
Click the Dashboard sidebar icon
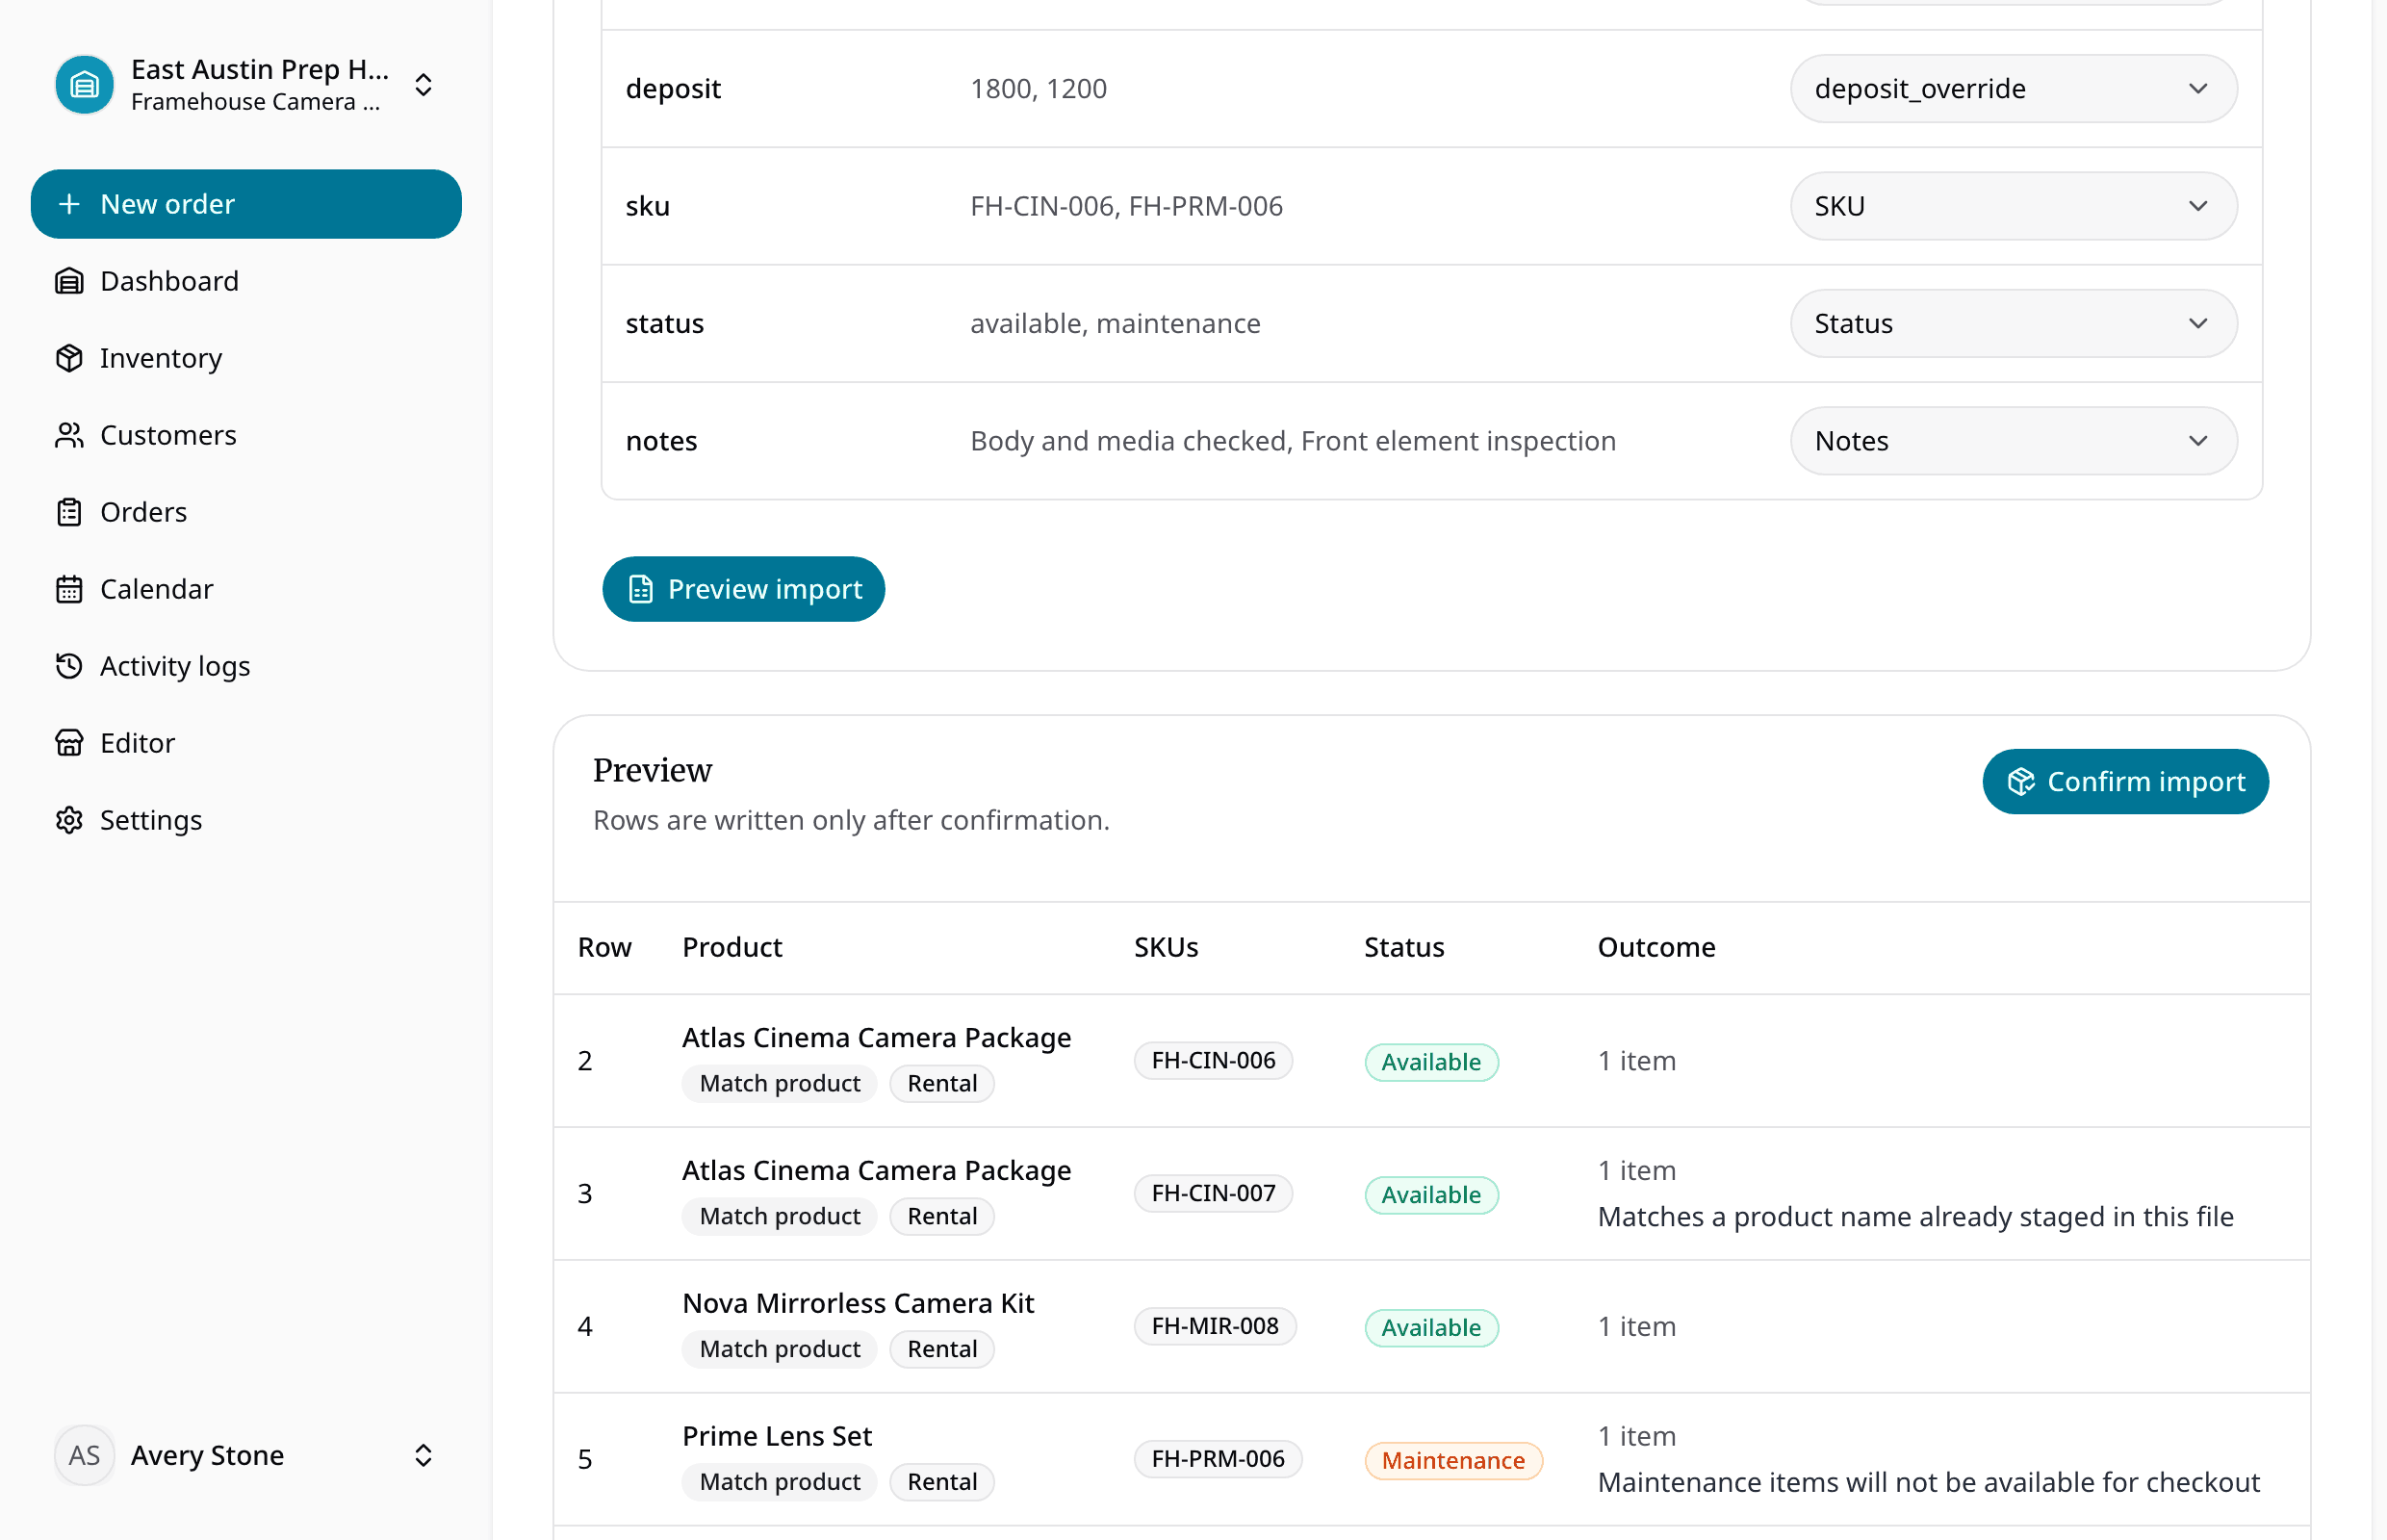click(x=69, y=281)
